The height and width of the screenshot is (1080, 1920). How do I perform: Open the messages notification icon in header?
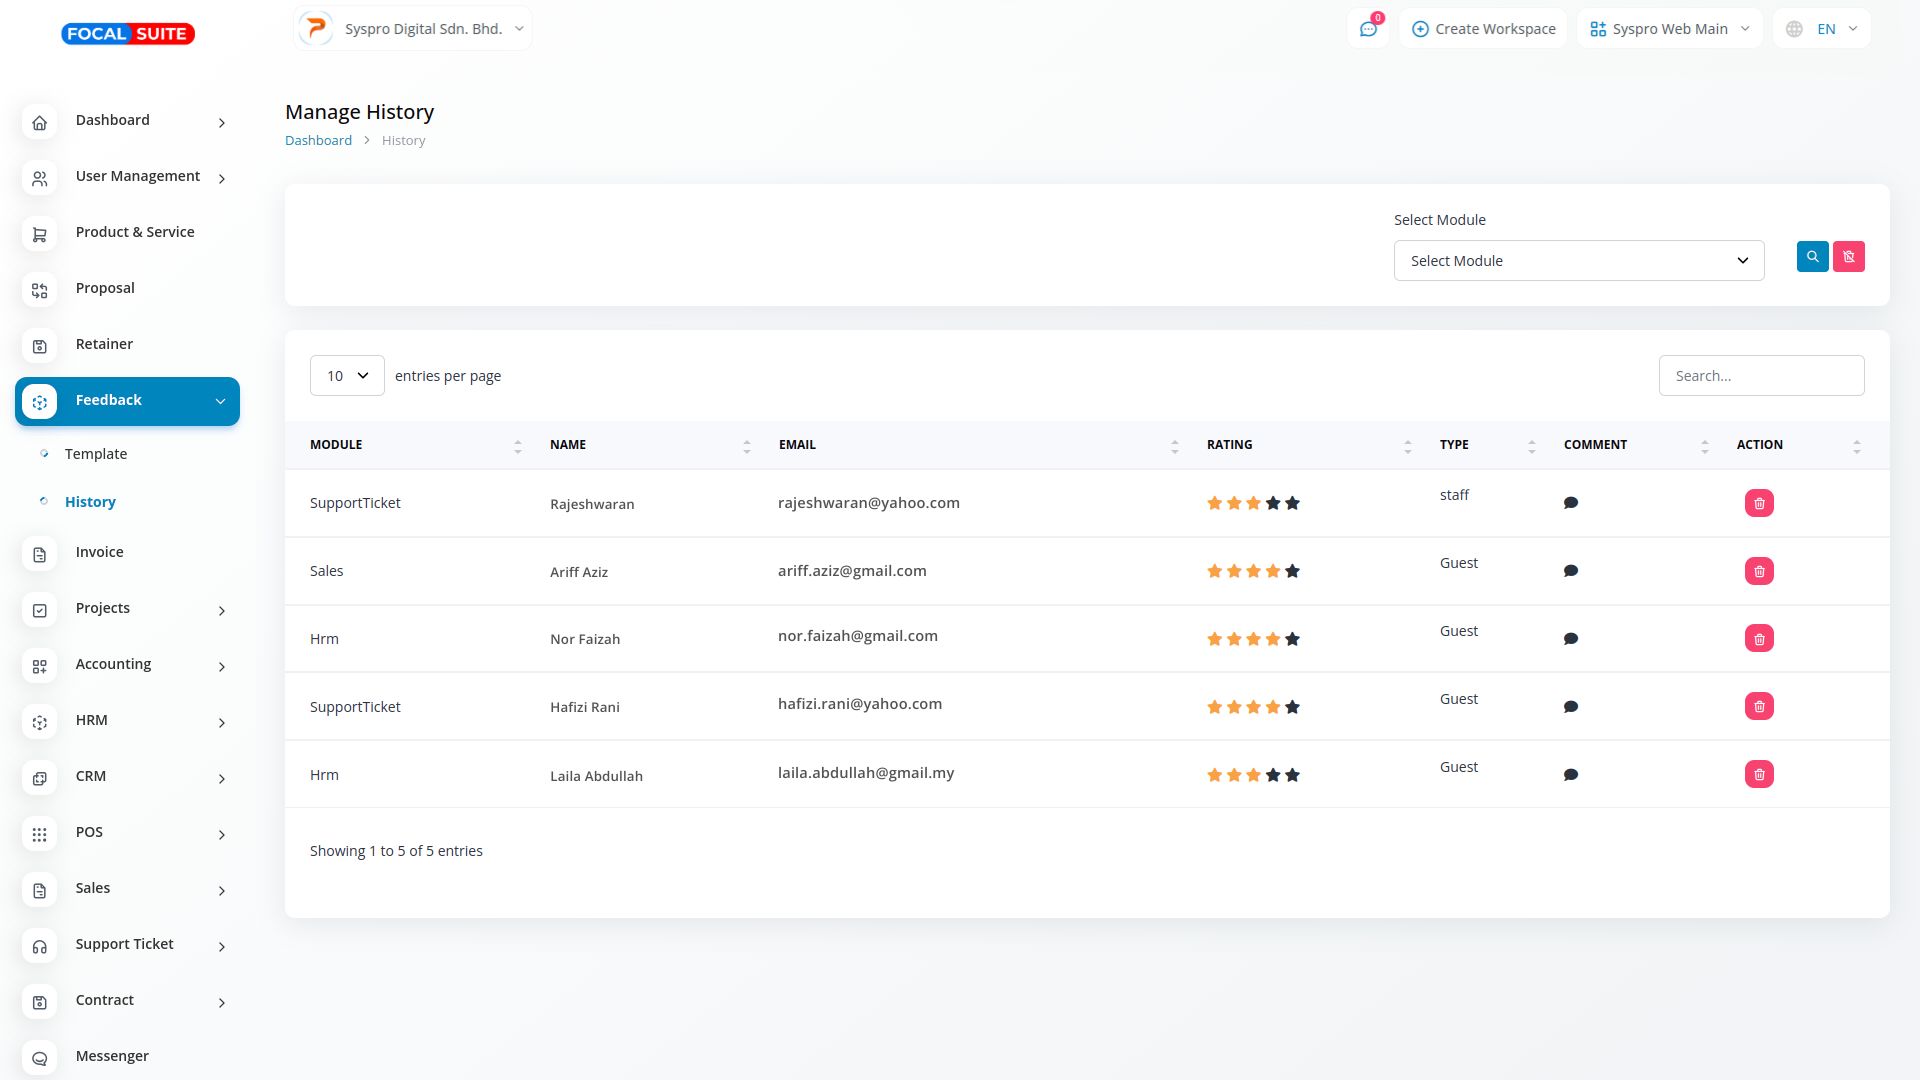[1367, 29]
